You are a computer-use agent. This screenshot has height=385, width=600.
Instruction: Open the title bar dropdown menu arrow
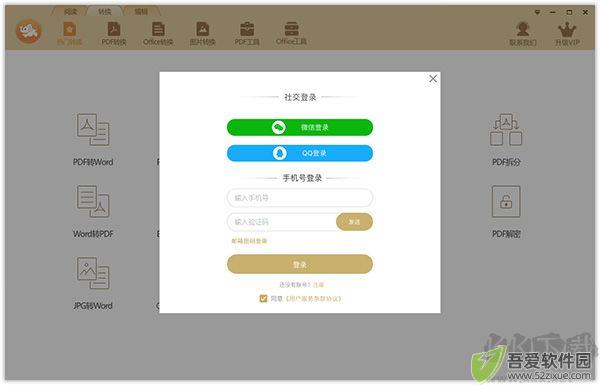537,13
